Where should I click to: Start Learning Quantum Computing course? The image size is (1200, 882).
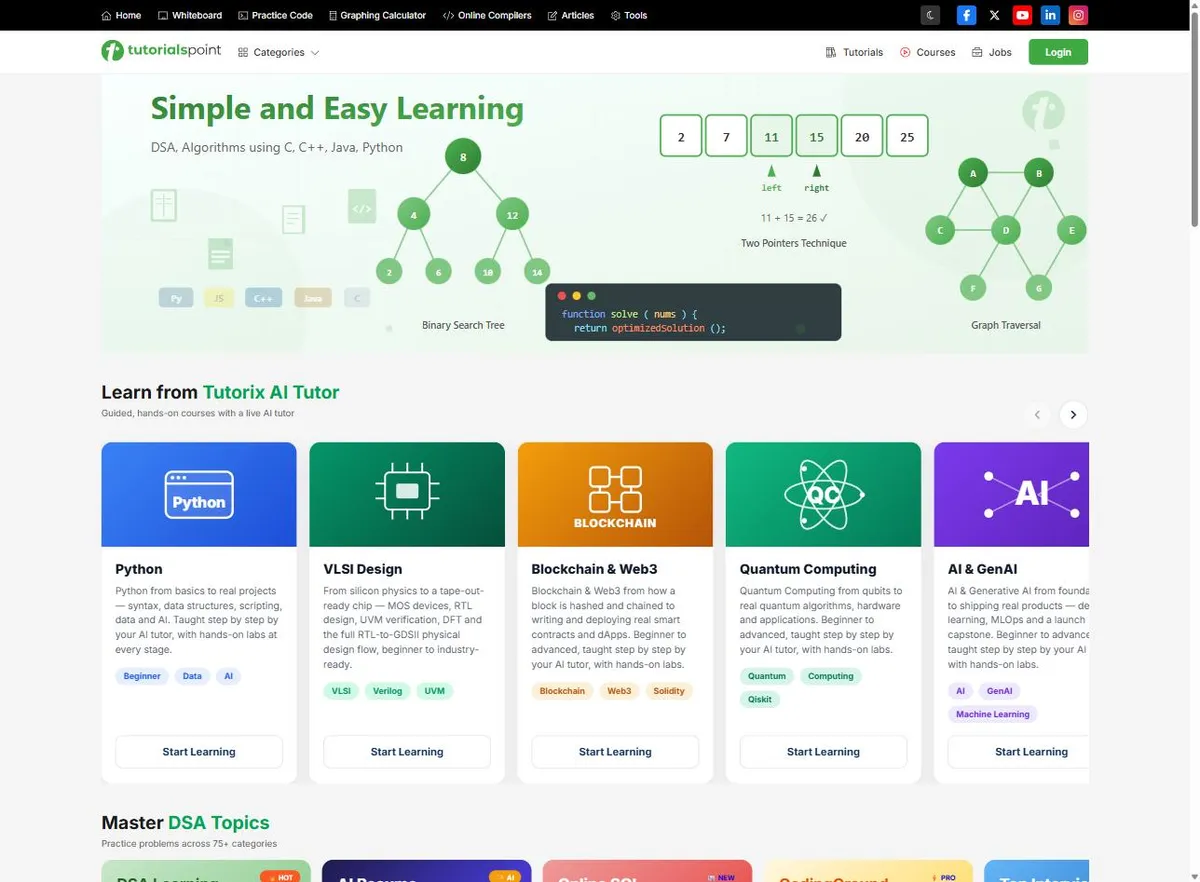[823, 752]
